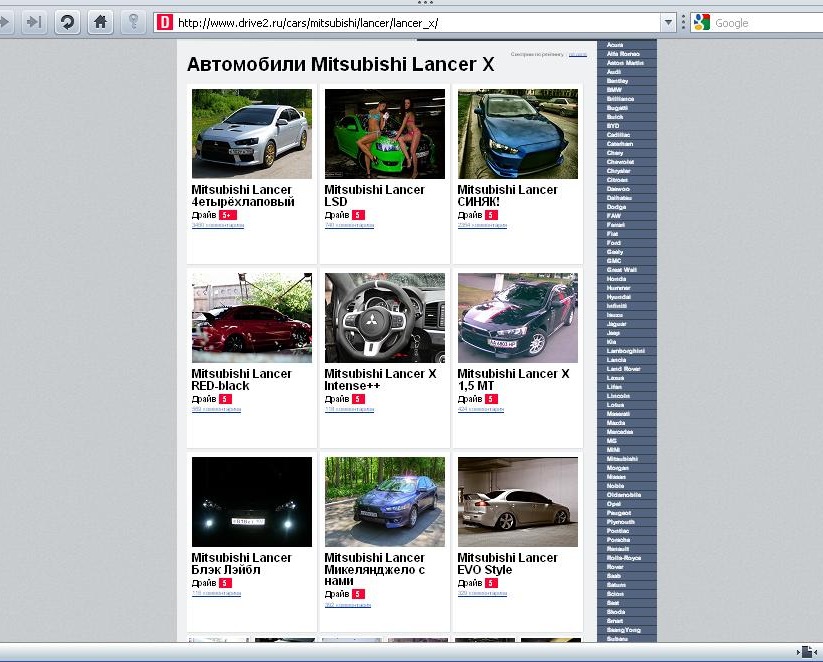Screen dimensions: 823x662
Task: Open the address bar history dropdown
Action: pyautogui.click(x=668, y=23)
